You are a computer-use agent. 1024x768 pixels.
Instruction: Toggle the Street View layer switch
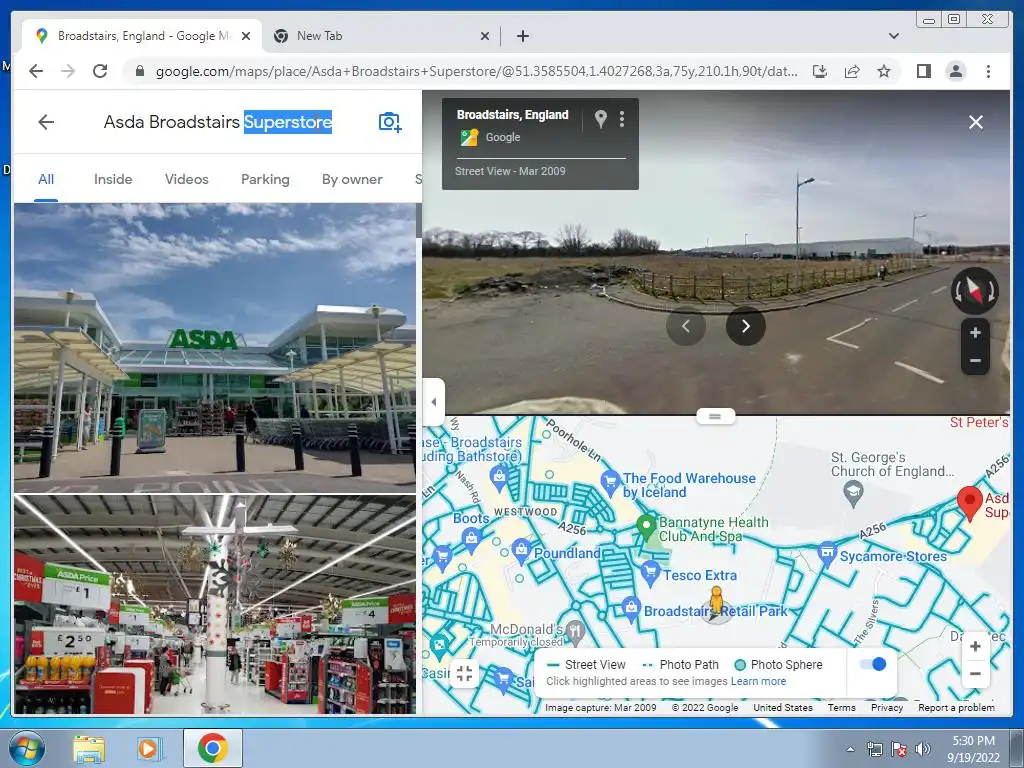(873, 665)
